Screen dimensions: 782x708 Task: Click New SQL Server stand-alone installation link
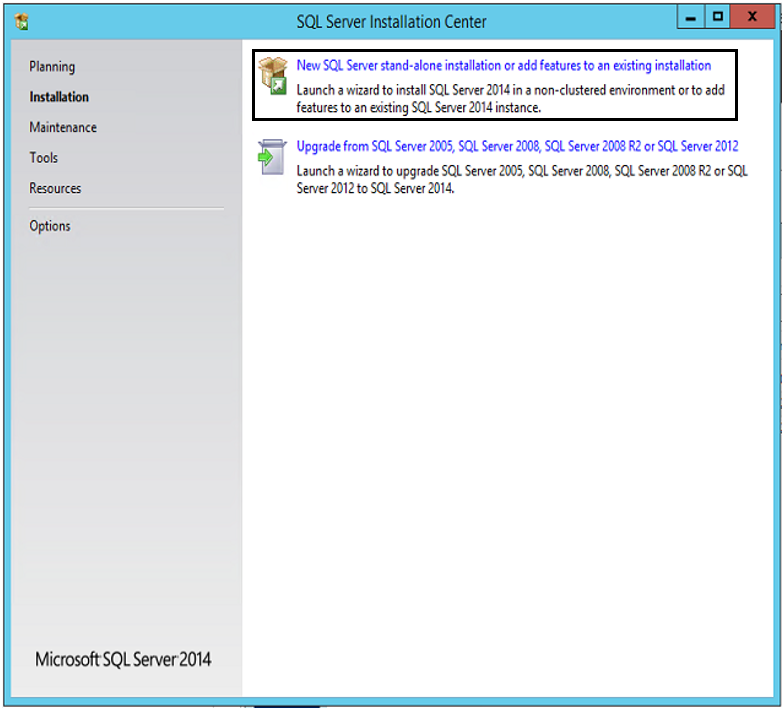tap(504, 65)
